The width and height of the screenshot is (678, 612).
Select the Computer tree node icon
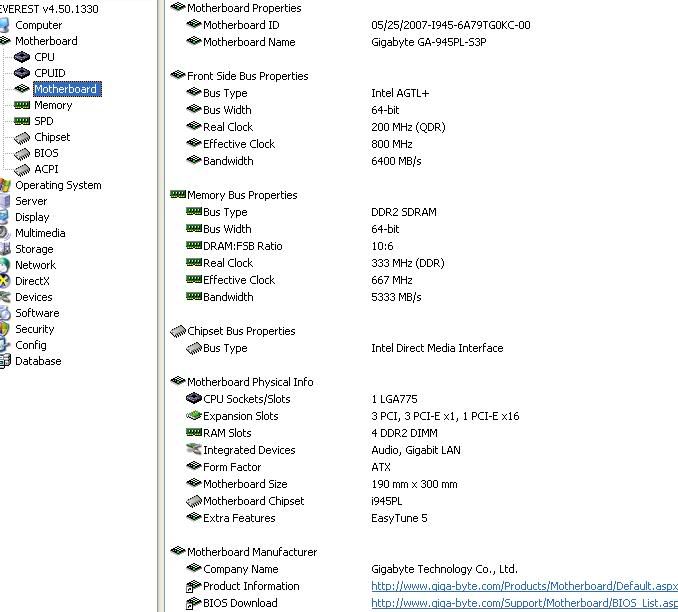point(4,25)
